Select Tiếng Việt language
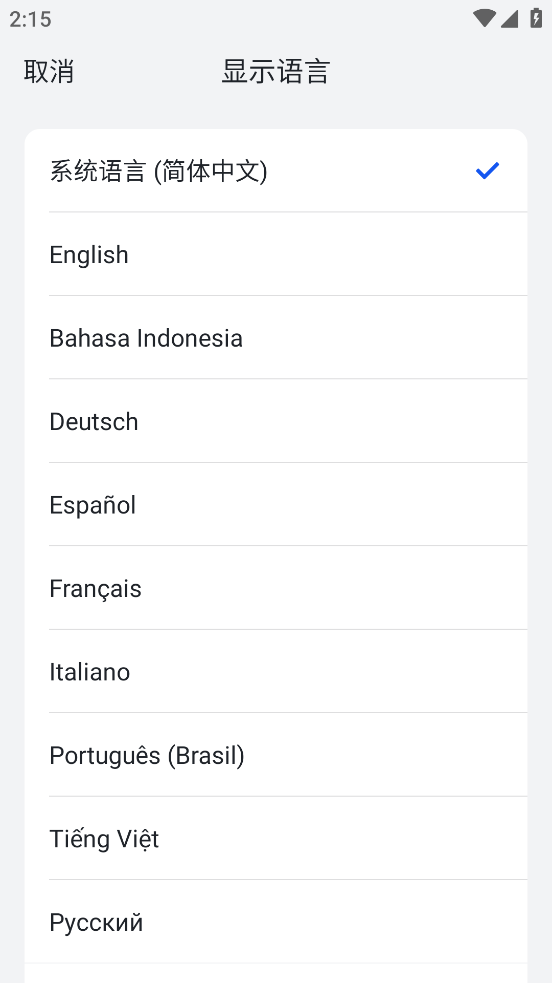The width and height of the screenshot is (552, 983). pyautogui.click(x=276, y=838)
